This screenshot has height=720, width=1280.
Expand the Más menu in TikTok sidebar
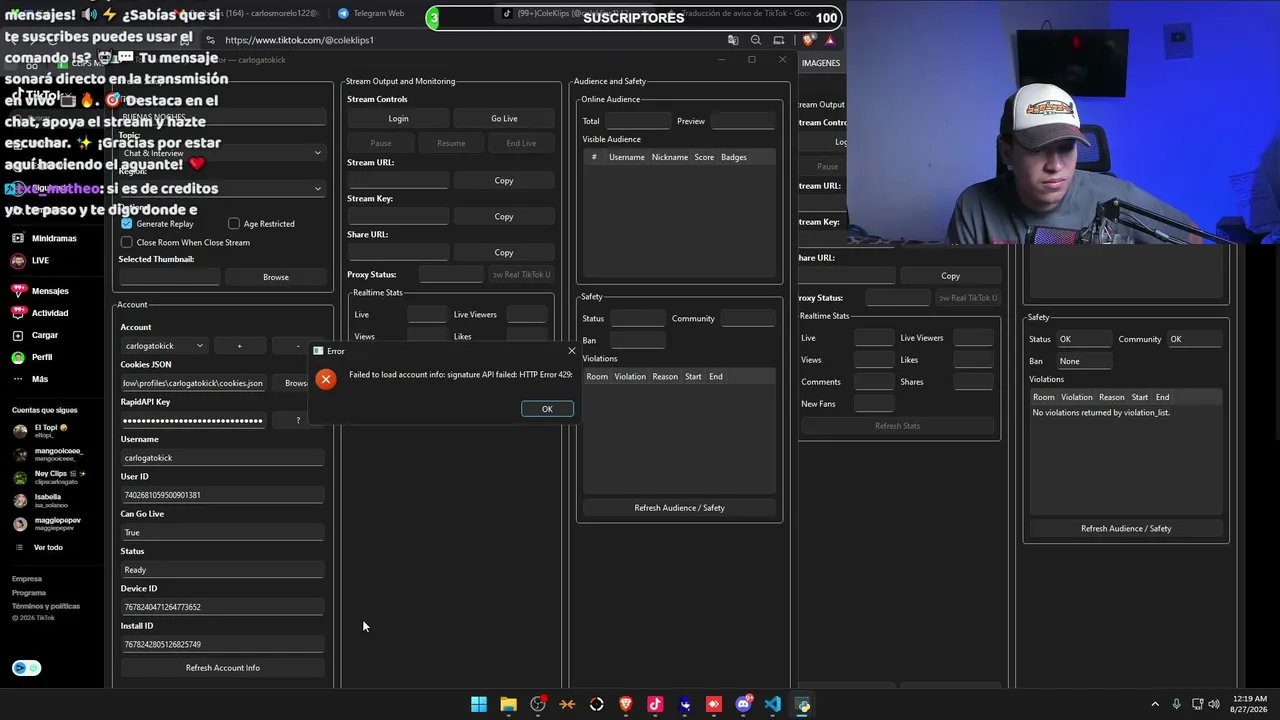click(x=30, y=379)
